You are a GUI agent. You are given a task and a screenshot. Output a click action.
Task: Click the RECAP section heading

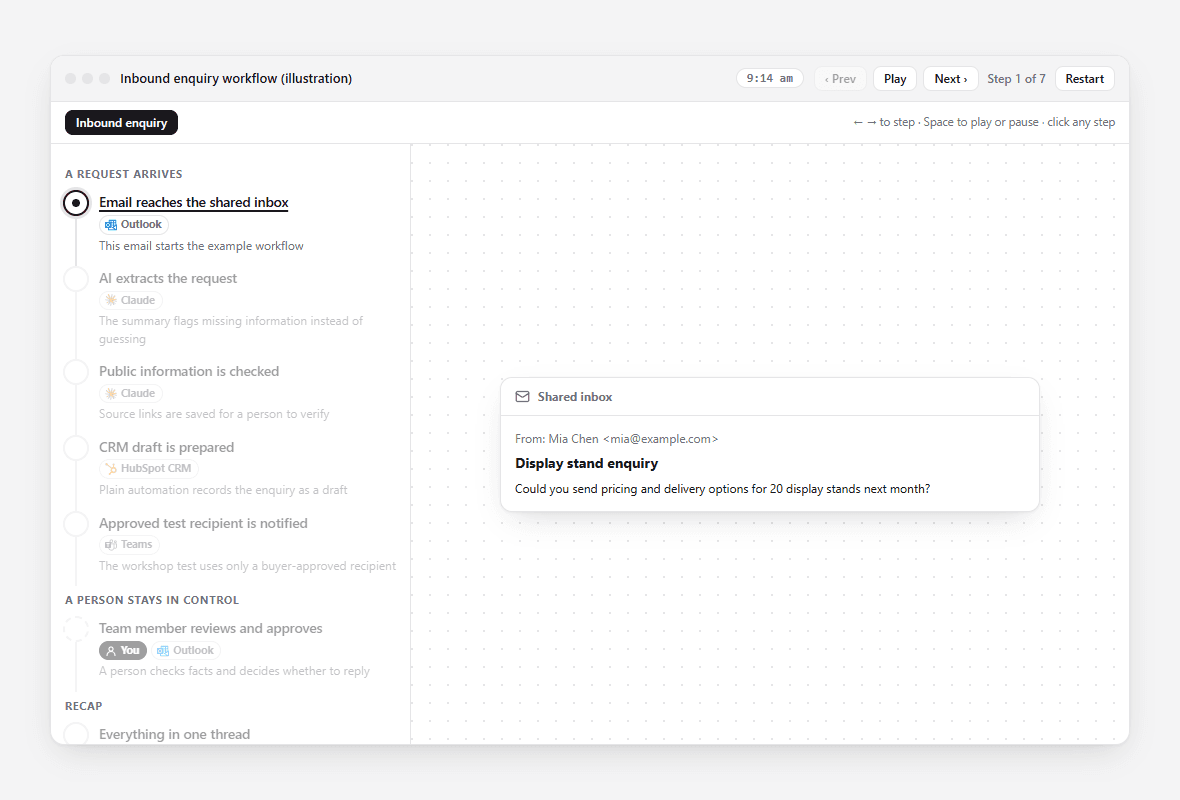[x=84, y=706]
